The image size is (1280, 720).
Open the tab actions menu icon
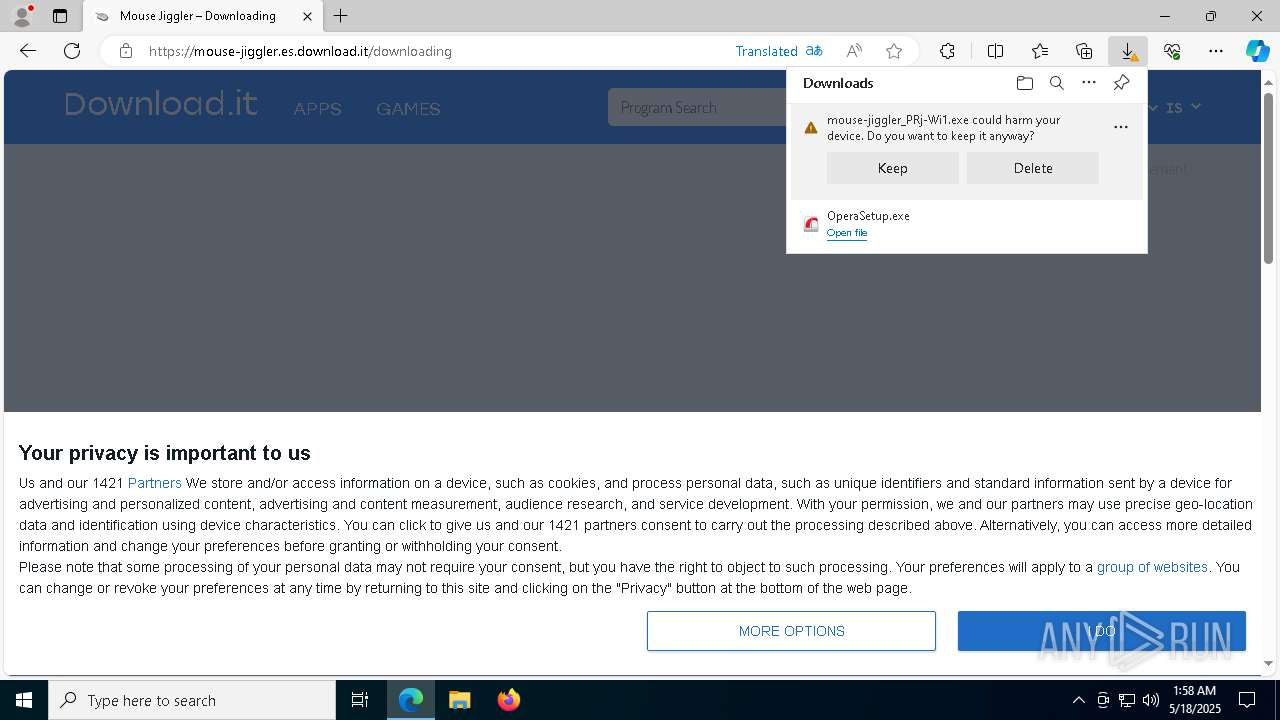point(60,16)
